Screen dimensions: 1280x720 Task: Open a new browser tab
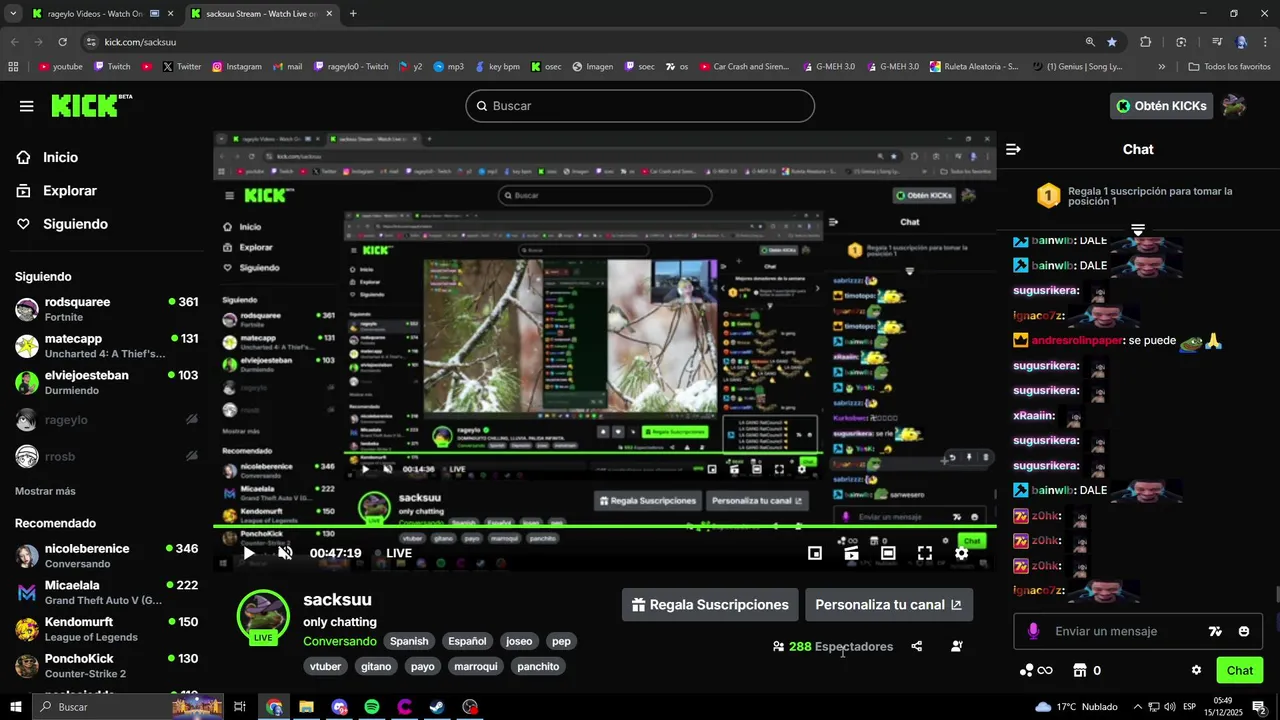353,14
